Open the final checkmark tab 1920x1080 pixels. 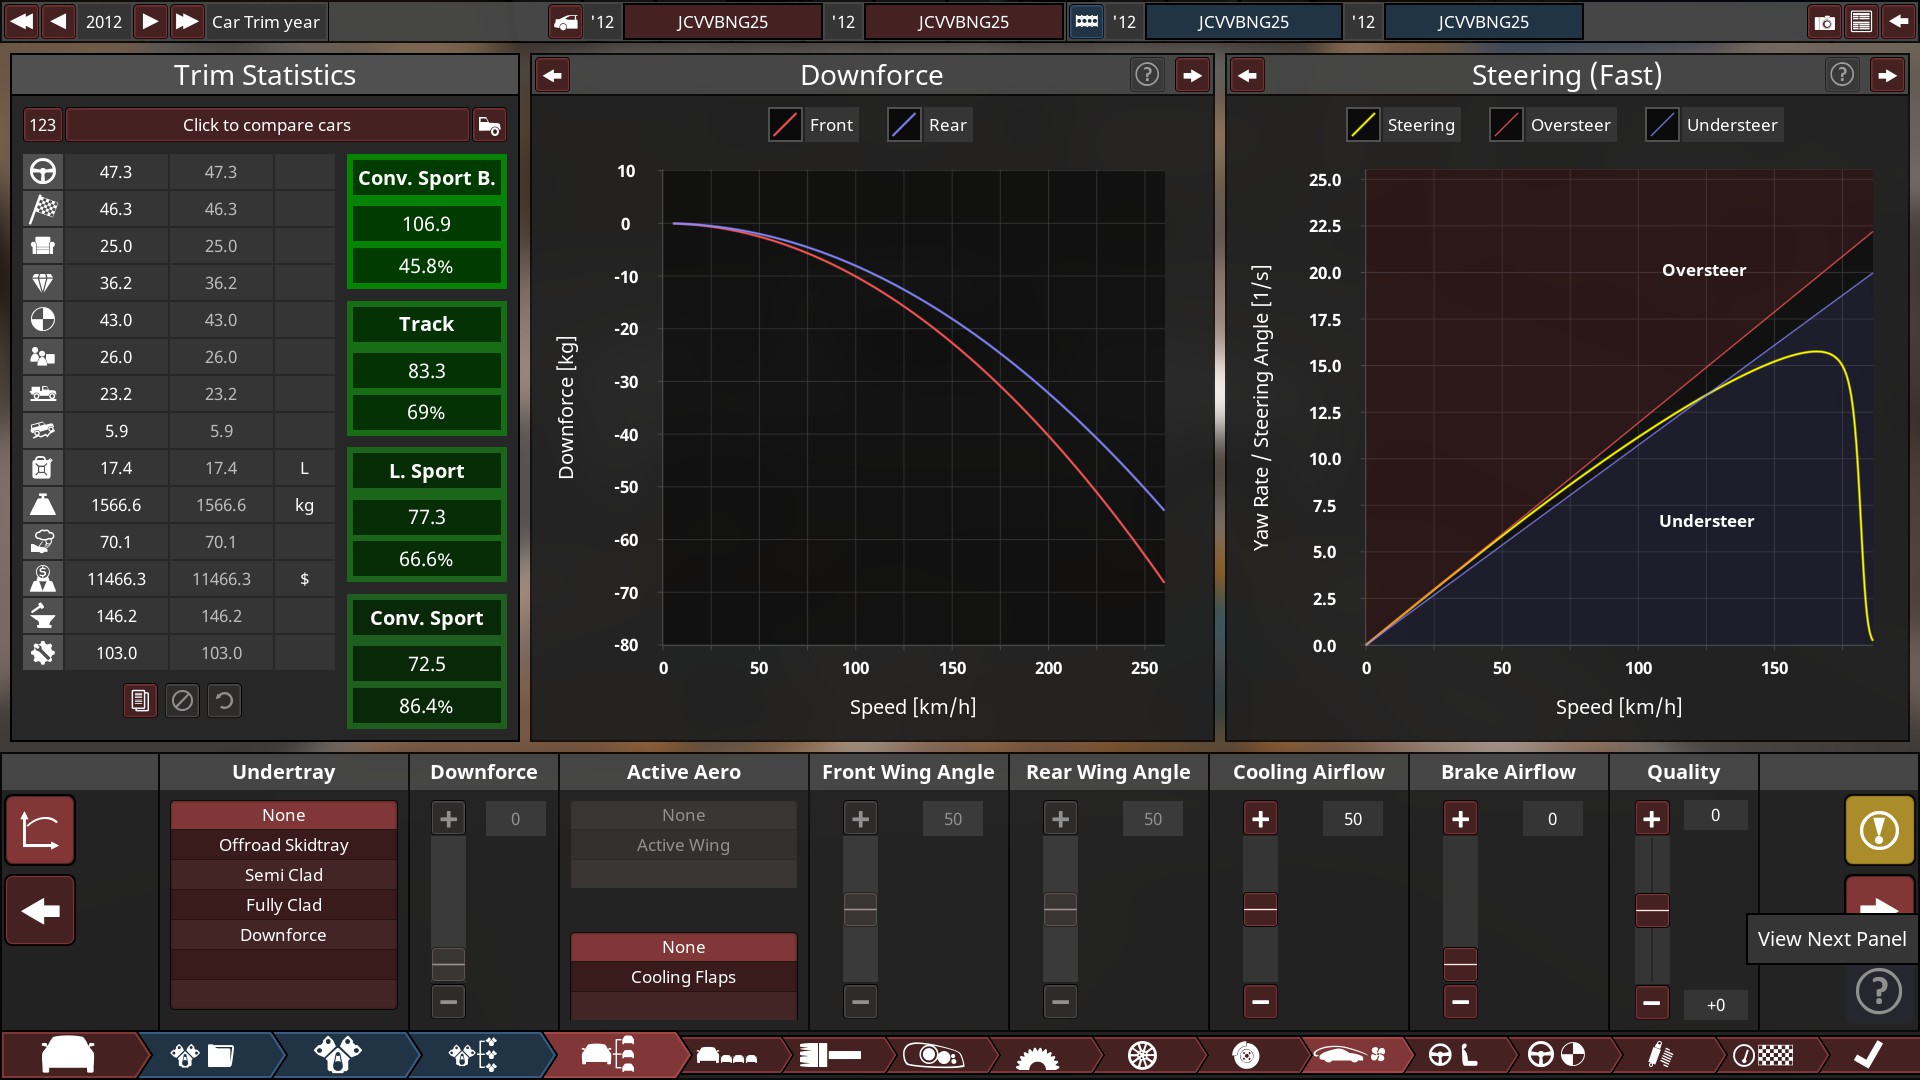coord(1867,1055)
